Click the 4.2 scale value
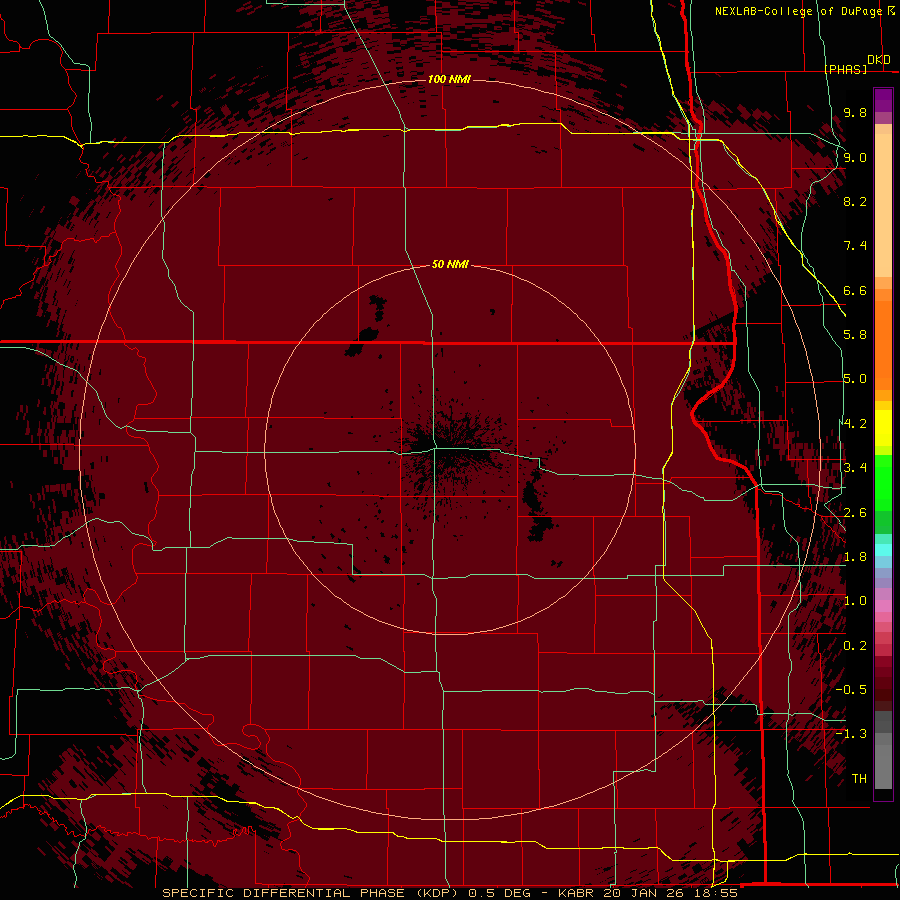The image size is (900, 900). point(855,424)
